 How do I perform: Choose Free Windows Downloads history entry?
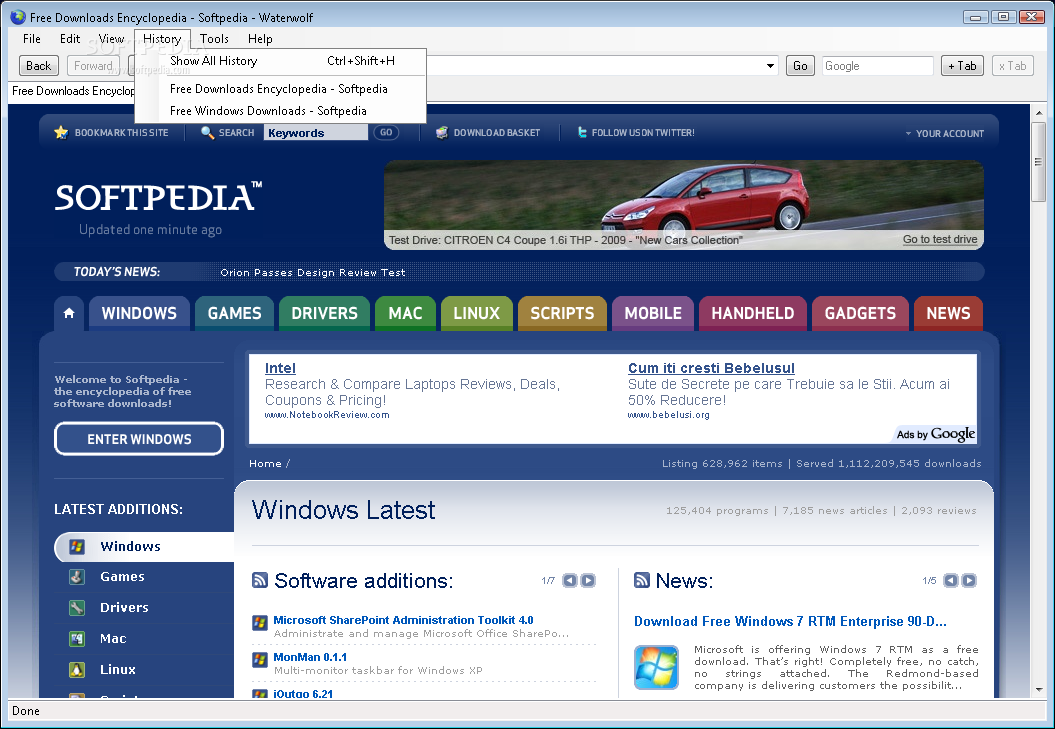coord(281,110)
